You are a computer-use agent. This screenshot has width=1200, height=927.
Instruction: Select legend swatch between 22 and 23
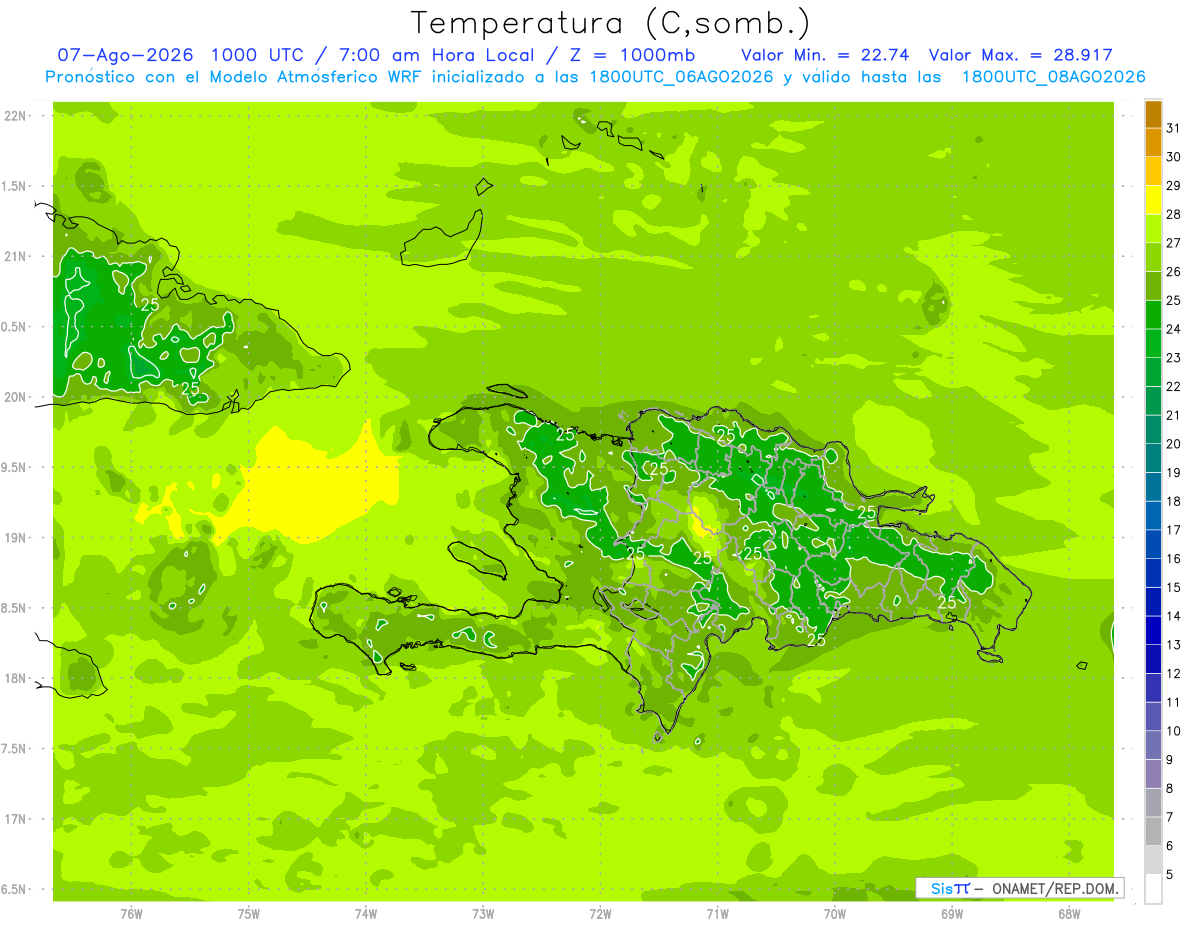tap(1153, 372)
